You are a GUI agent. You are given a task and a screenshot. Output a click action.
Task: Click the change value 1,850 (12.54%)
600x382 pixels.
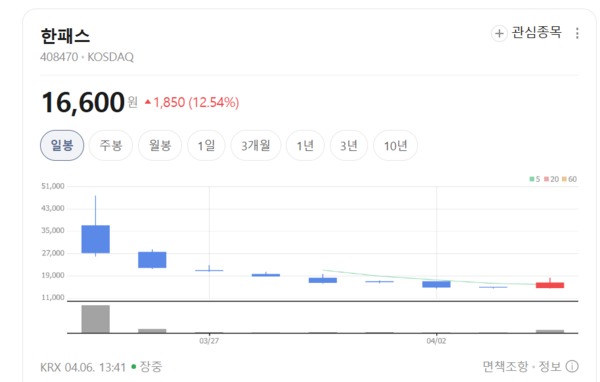pos(192,103)
